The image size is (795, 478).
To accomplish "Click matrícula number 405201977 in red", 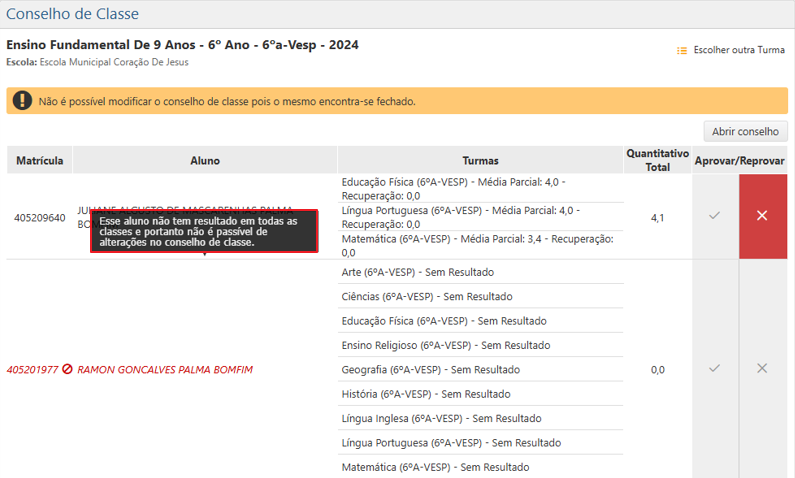I will (32, 370).
